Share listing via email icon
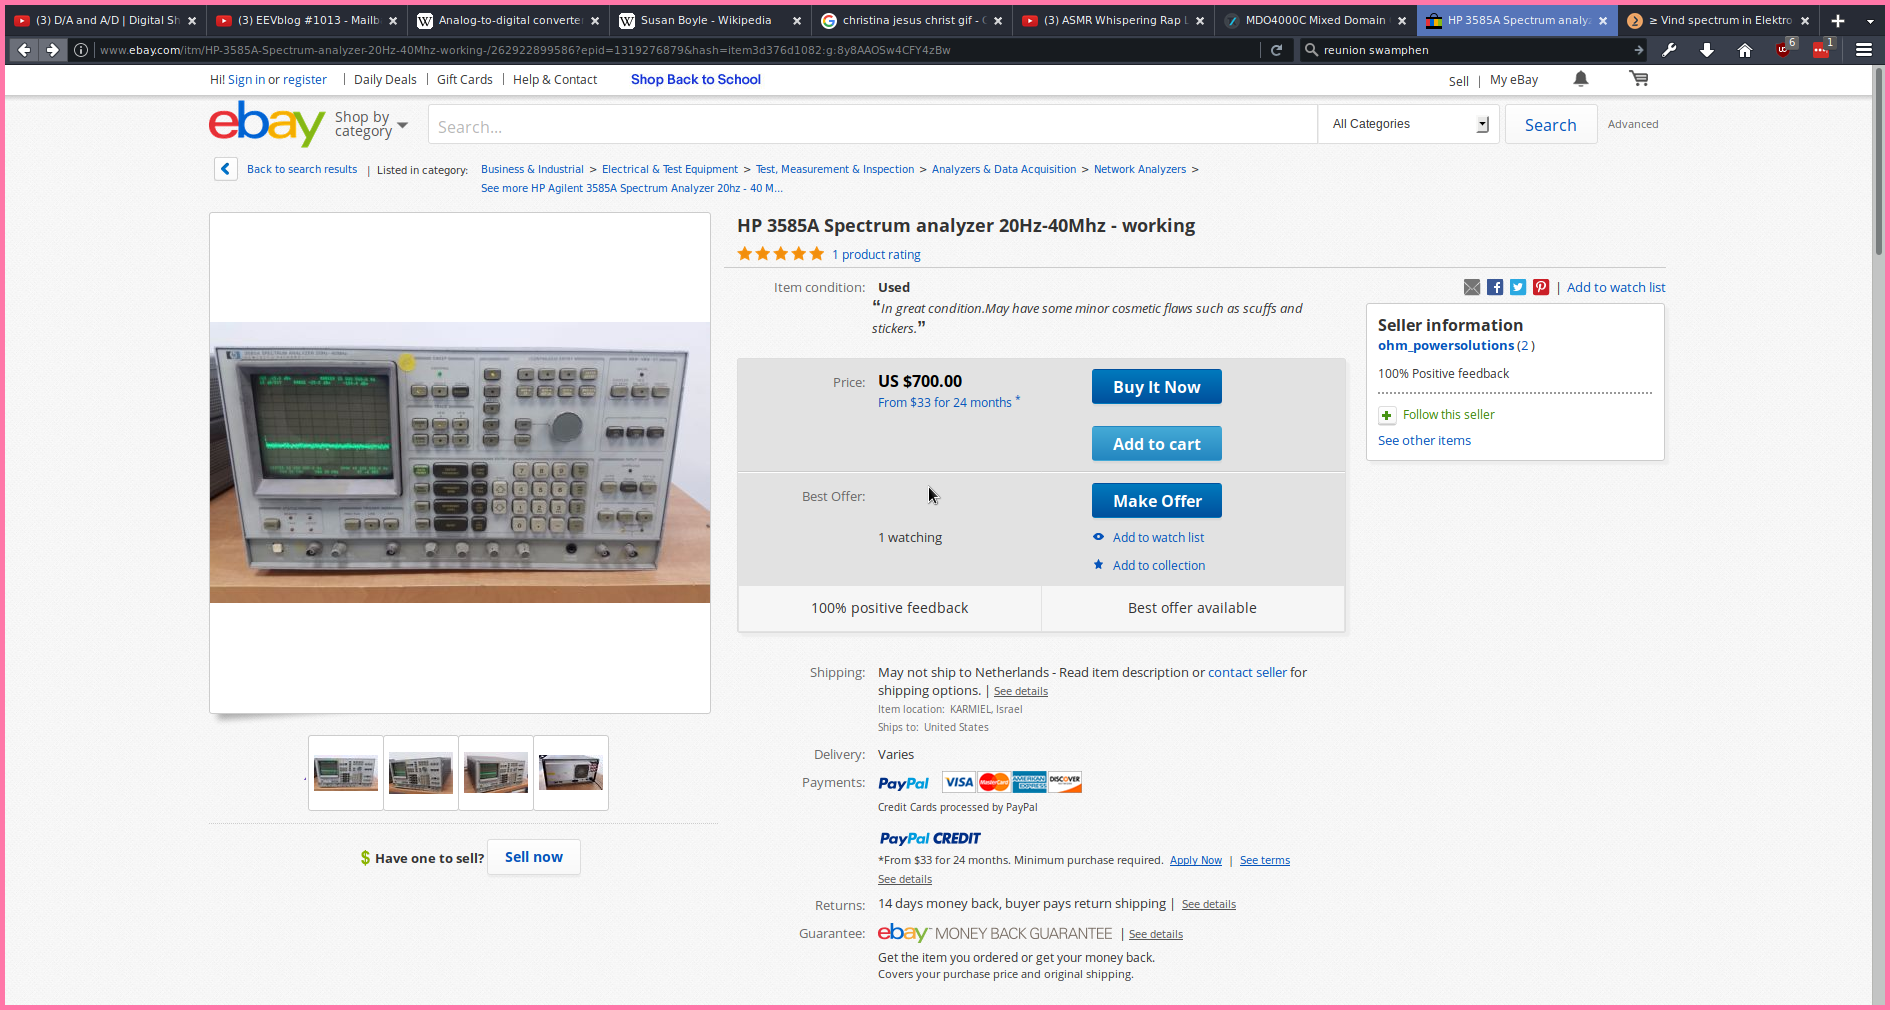Screen dimensions: 1890x1010 click(x=1472, y=288)
